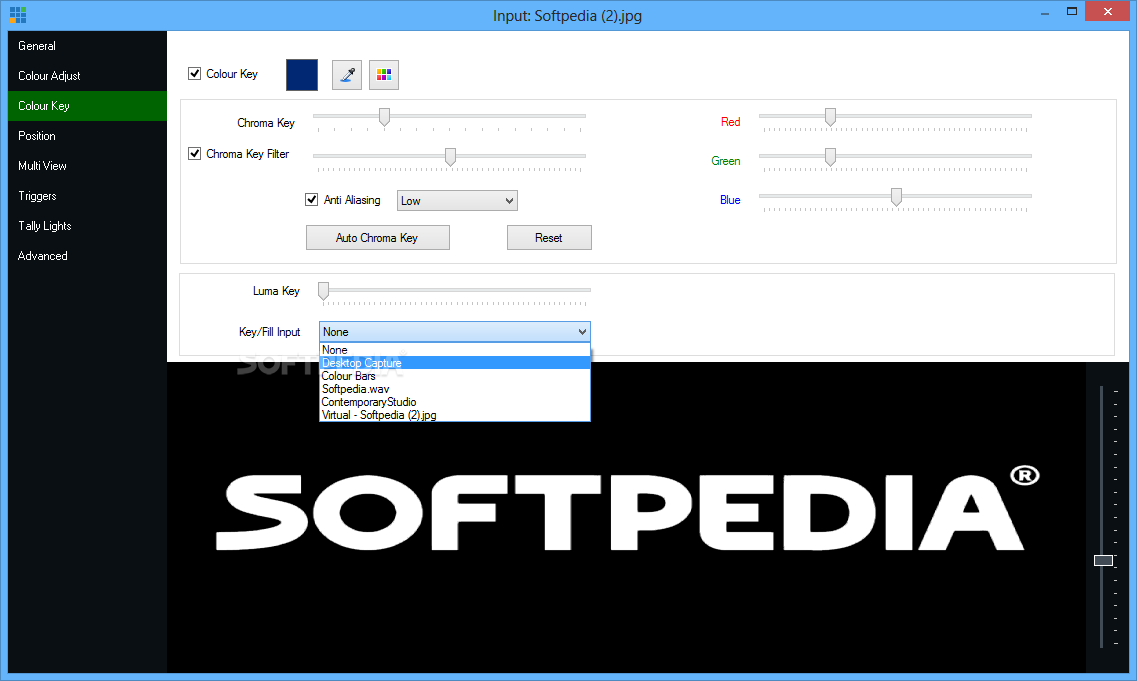This screenshot has width=1137, height=681.
Task: Uncheck the Anti Aliasing checkbox
Action: click(312, 199)
